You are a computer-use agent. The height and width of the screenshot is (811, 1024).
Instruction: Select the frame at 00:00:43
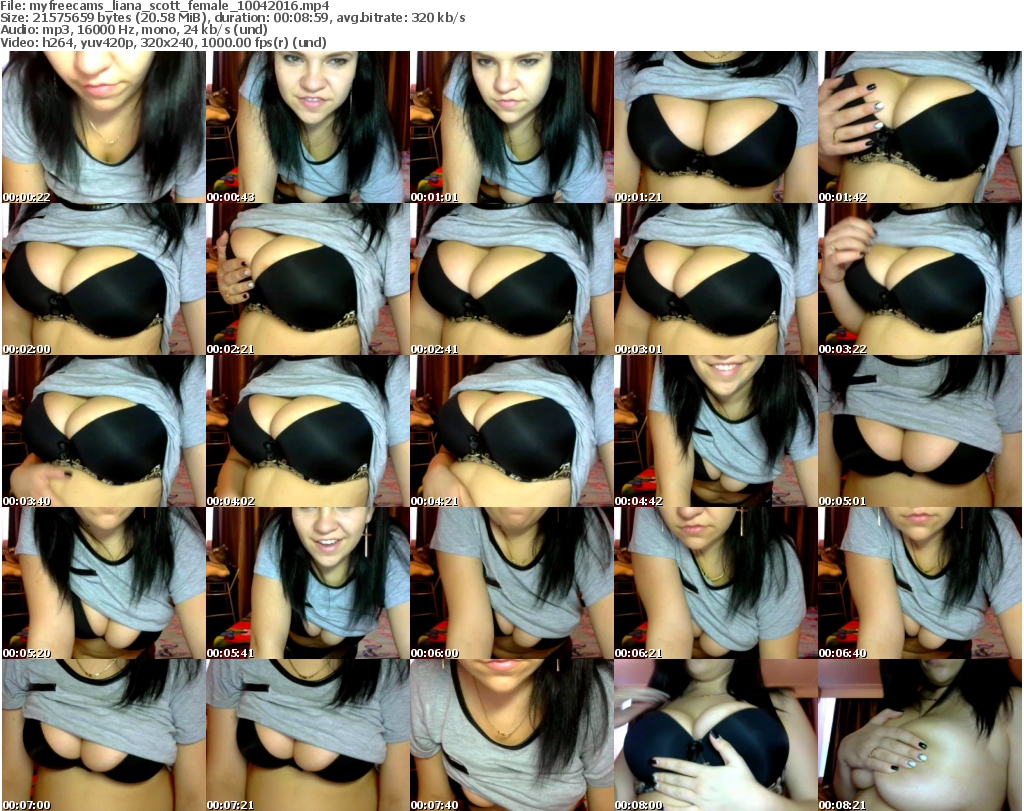click(x=308, y=127)
